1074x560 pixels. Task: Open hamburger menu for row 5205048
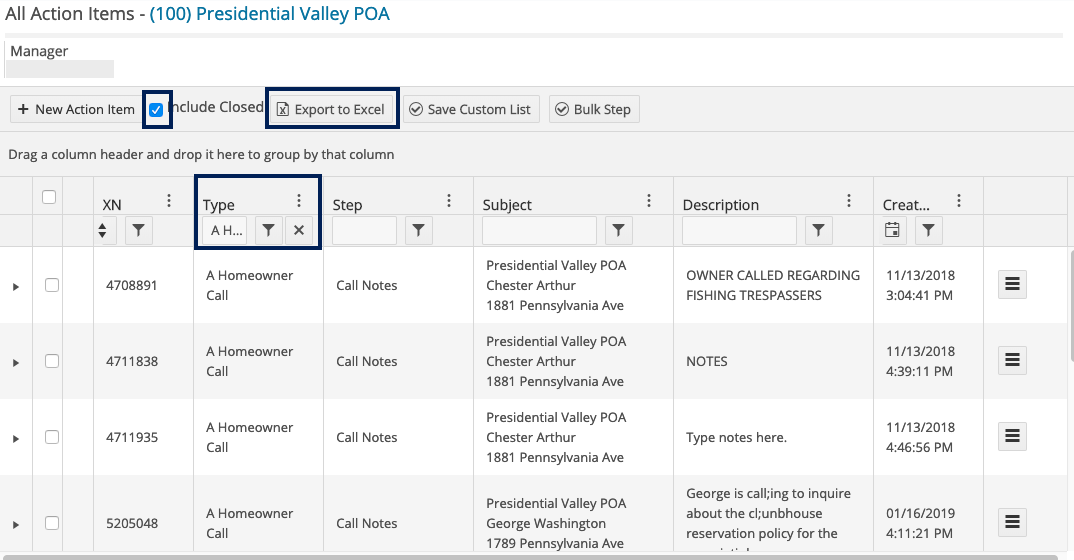click(x=1012, y=521)
